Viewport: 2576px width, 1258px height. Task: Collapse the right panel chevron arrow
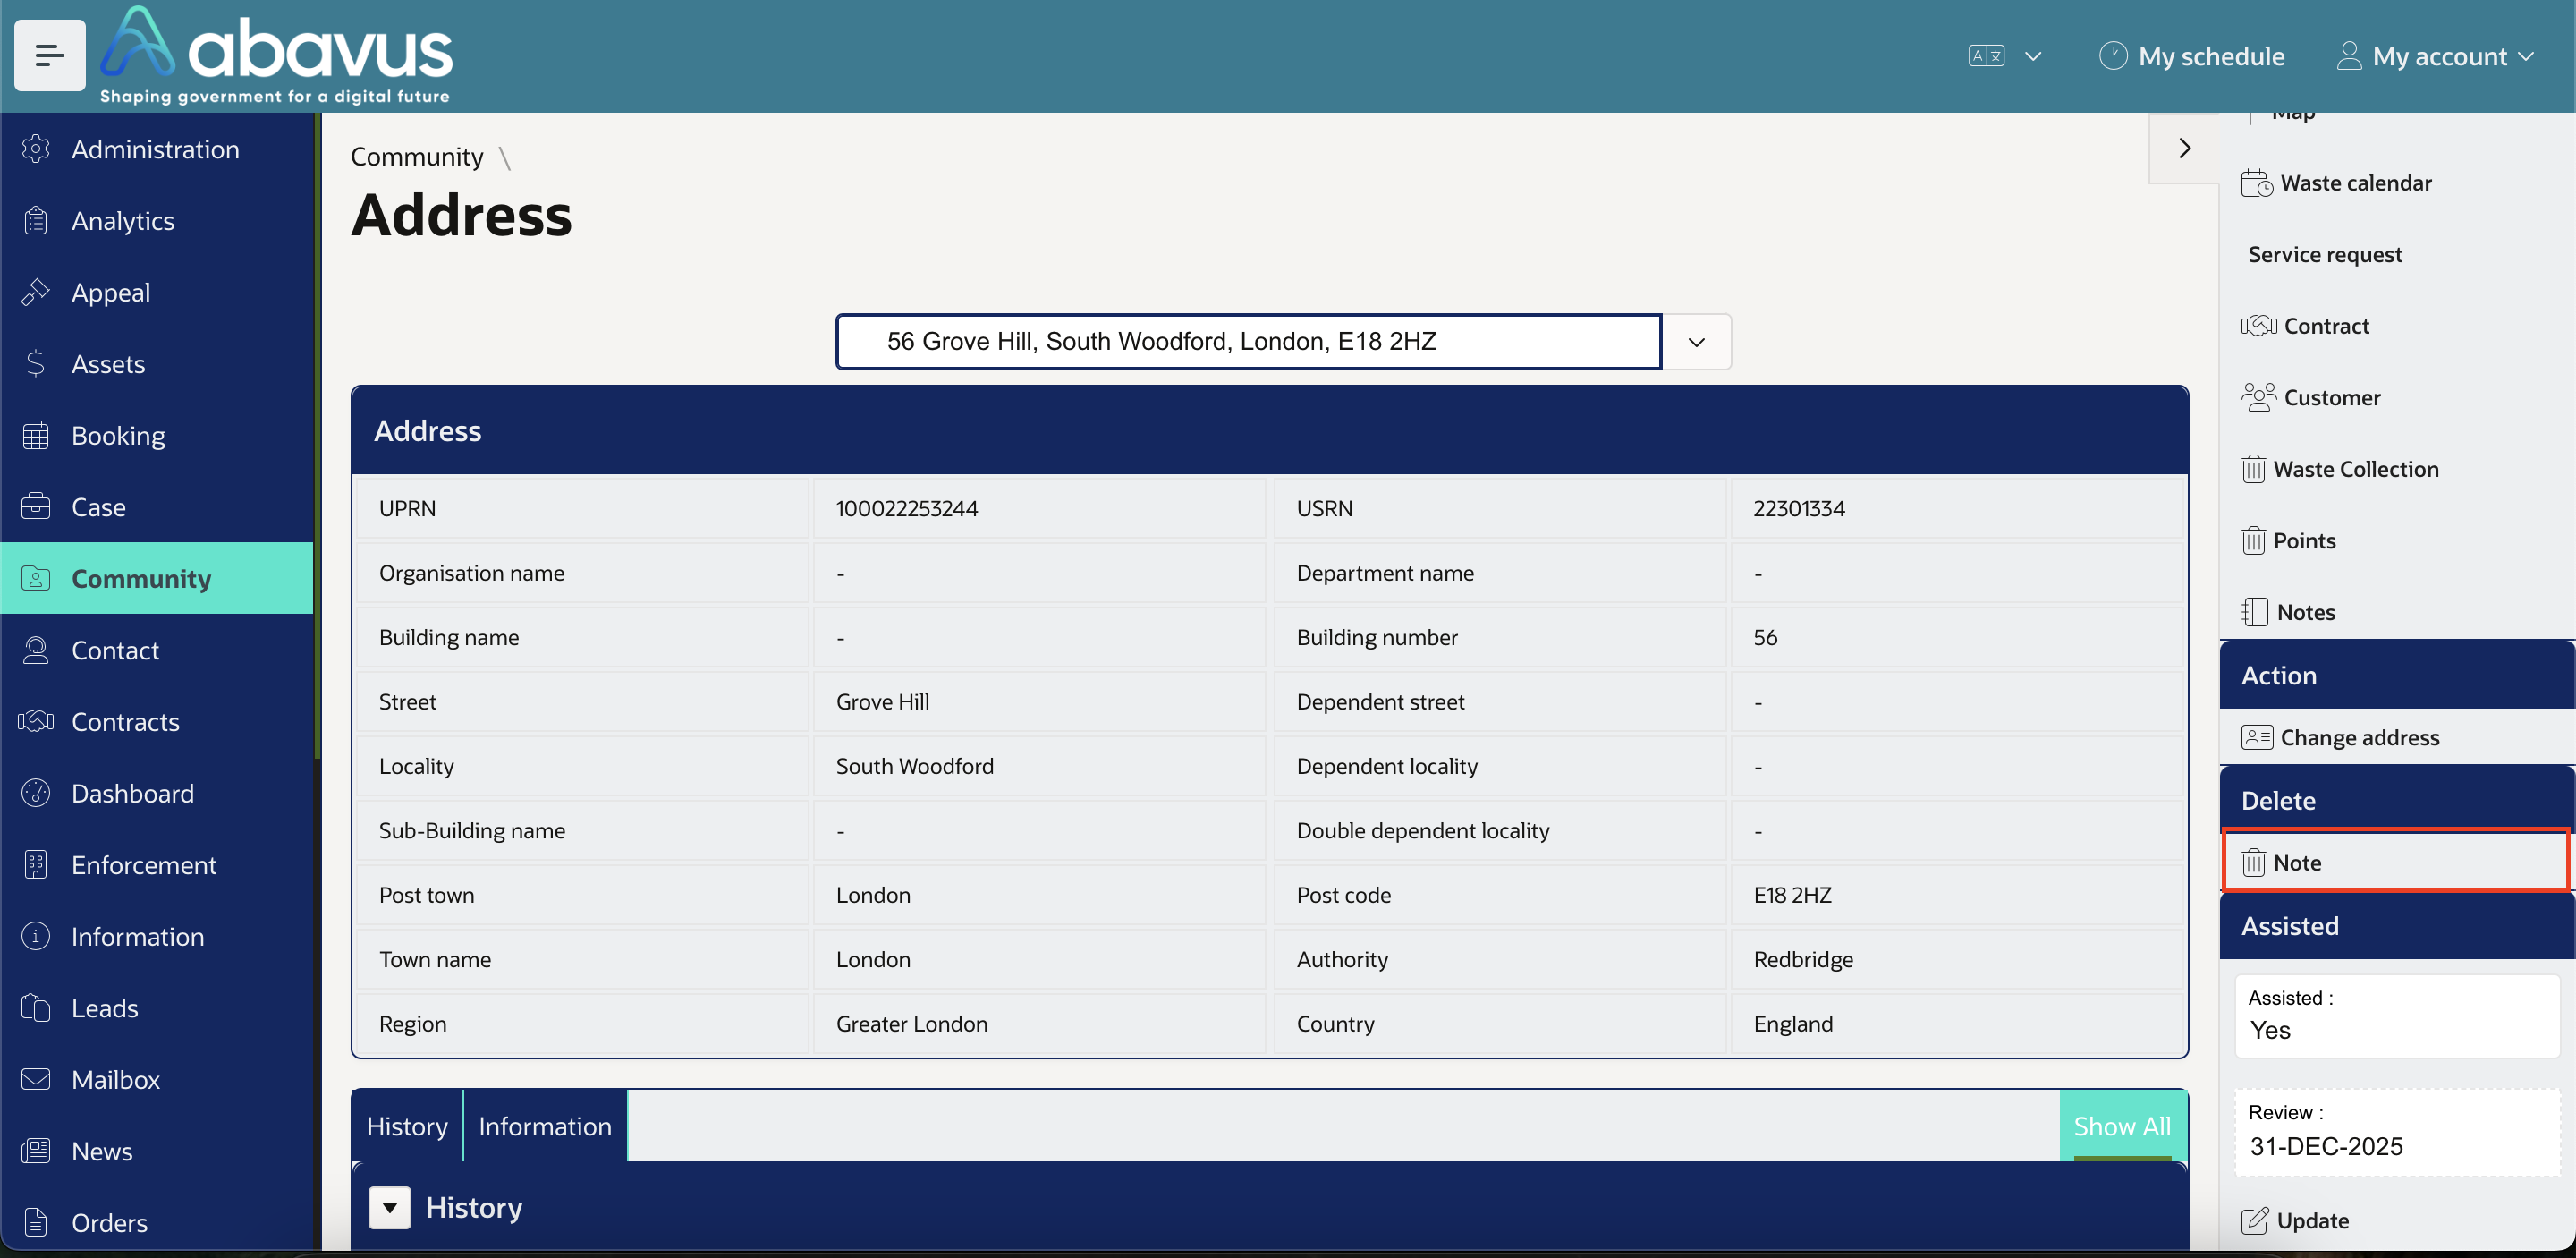(x=2184, y=148)
